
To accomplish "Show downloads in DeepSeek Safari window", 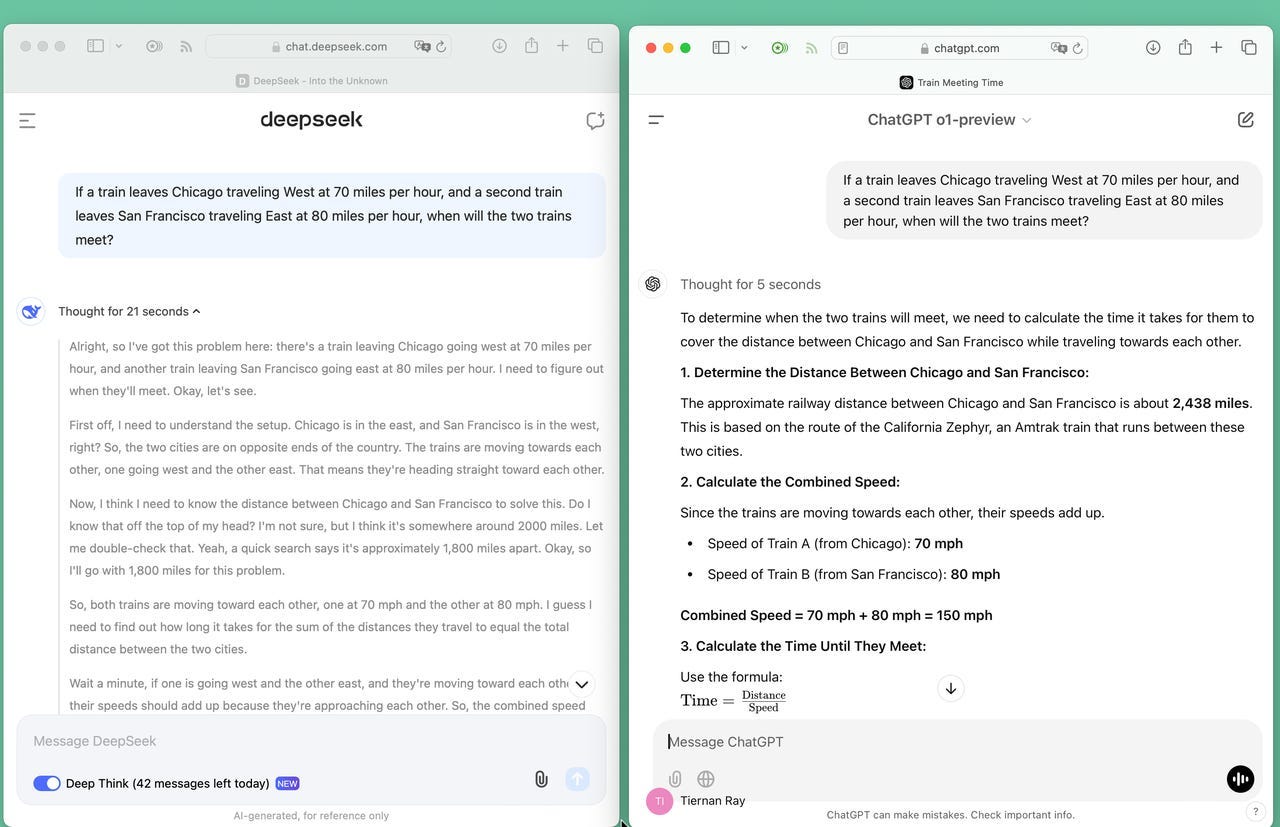I will pos(499,46).
